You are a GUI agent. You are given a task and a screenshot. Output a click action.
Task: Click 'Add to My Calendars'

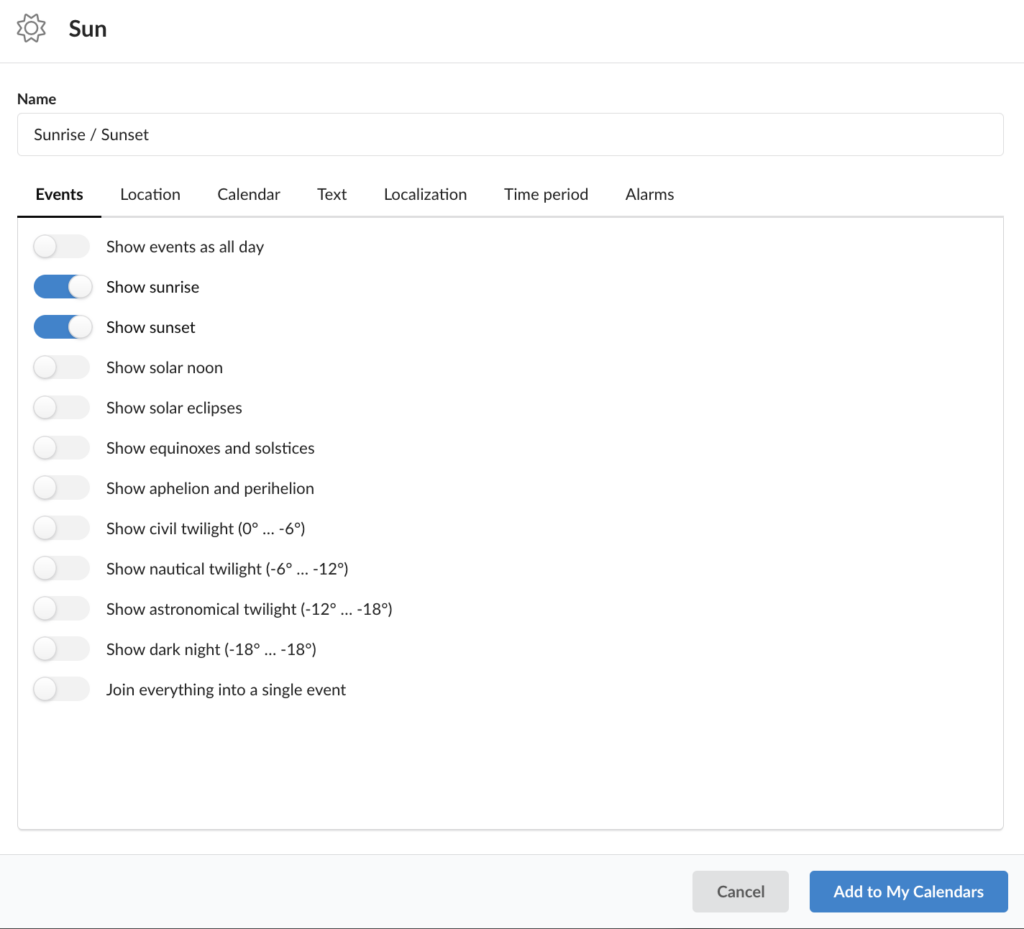click(907, 891)
